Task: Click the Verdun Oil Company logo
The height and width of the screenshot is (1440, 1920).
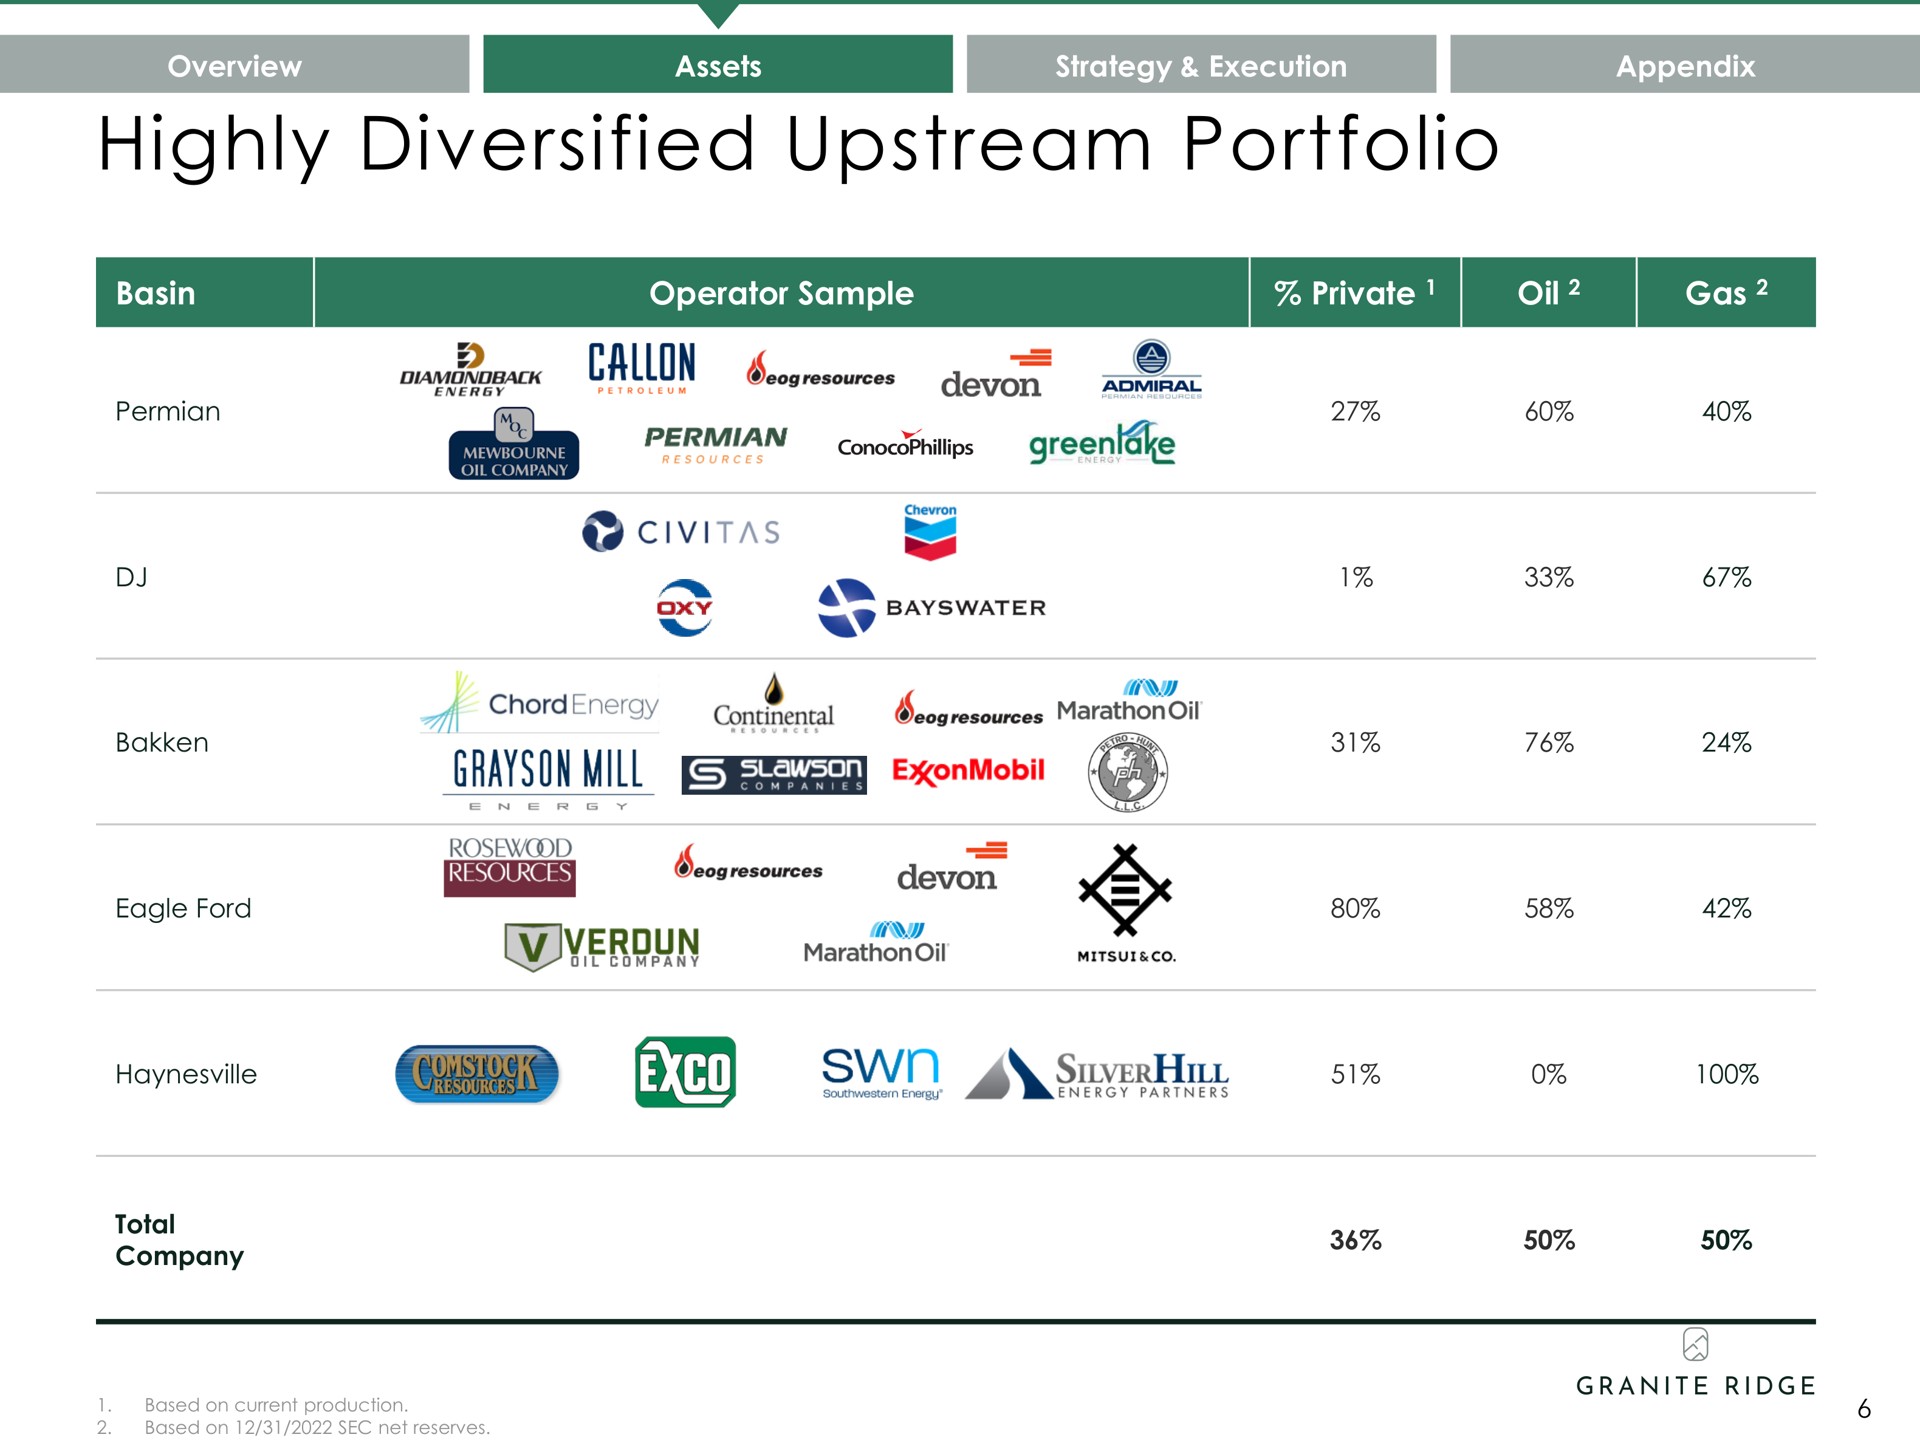Action: [602, 946]
